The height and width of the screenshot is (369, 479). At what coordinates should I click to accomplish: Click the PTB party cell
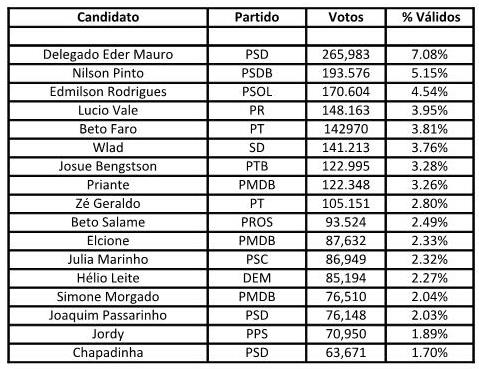pyautogui.click(x=257, y=167)
